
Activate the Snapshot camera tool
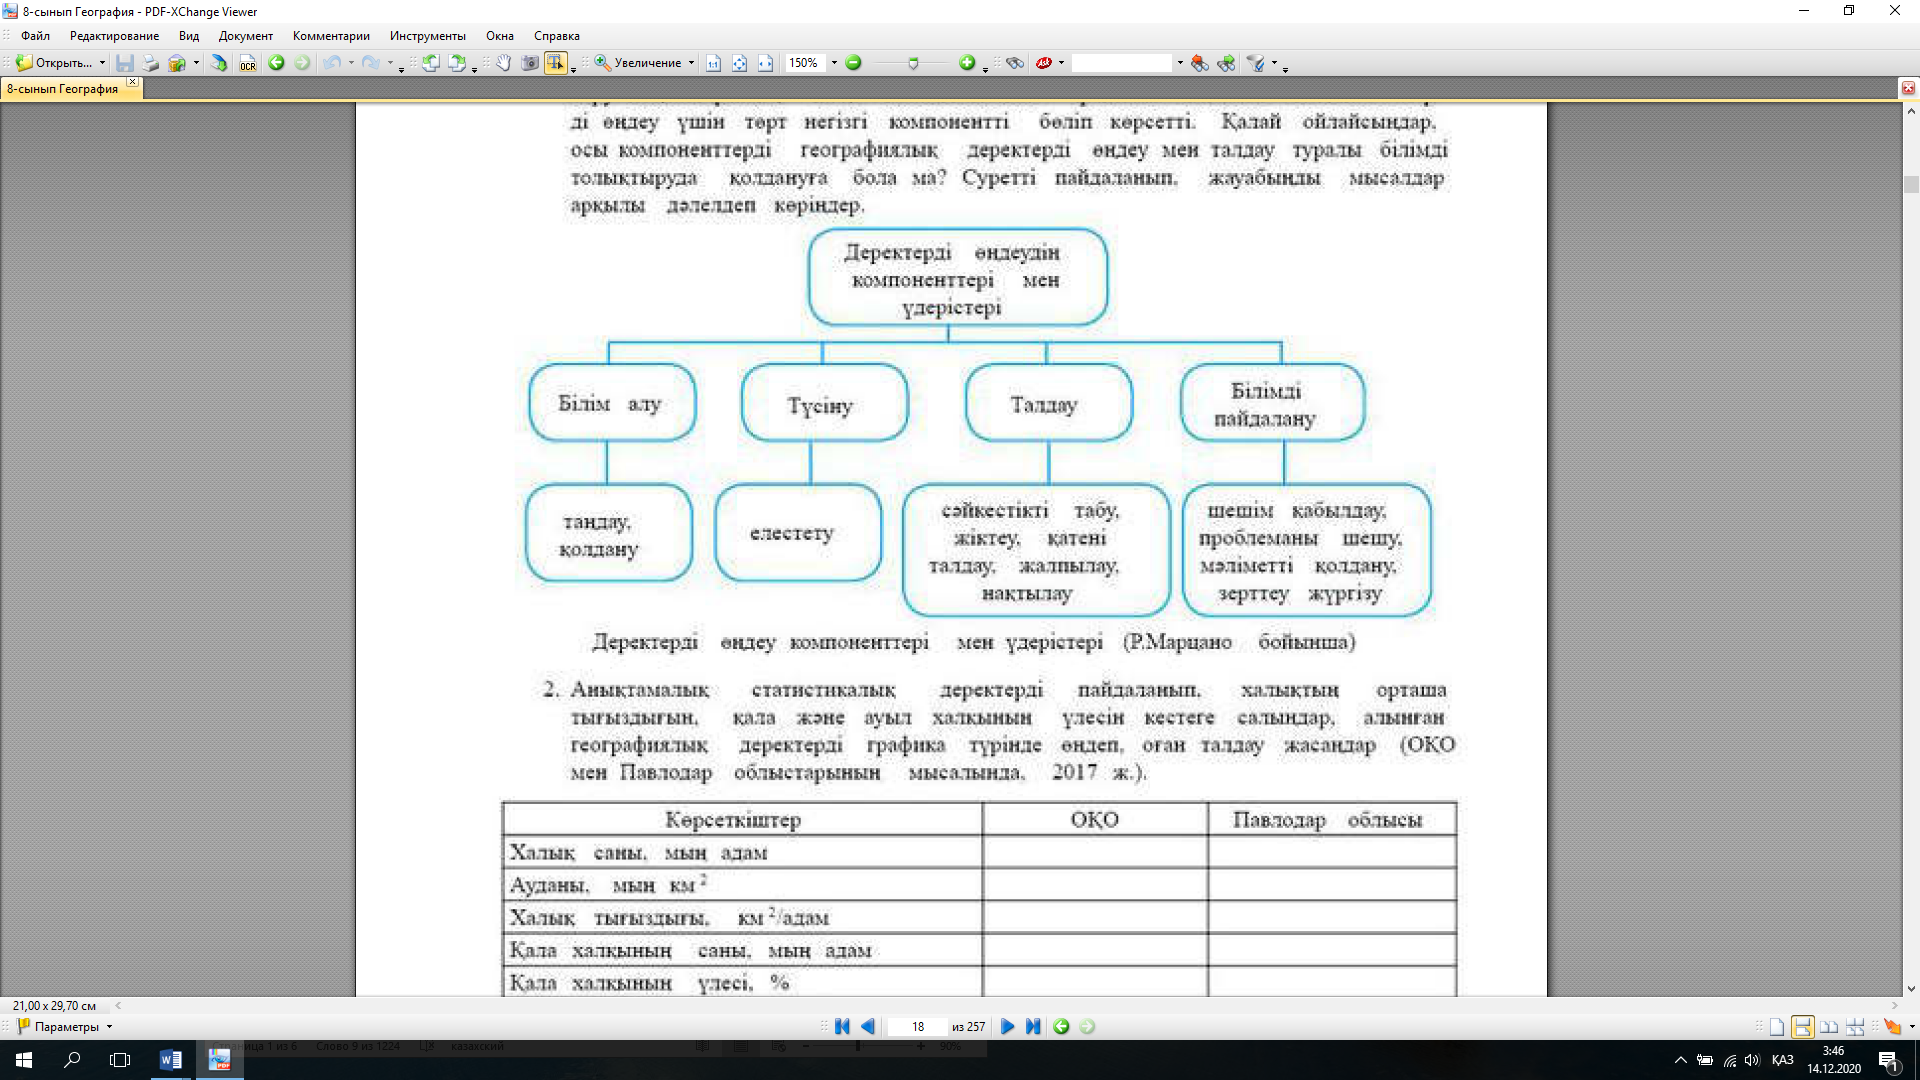(x=530, y=63)
